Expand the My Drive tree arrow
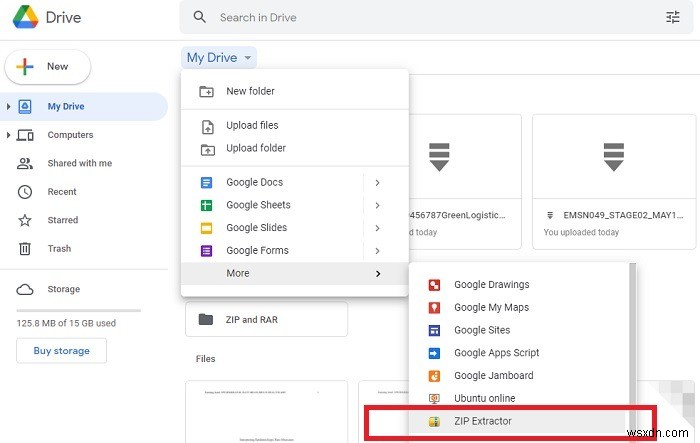700x443 pixels. 8,106
